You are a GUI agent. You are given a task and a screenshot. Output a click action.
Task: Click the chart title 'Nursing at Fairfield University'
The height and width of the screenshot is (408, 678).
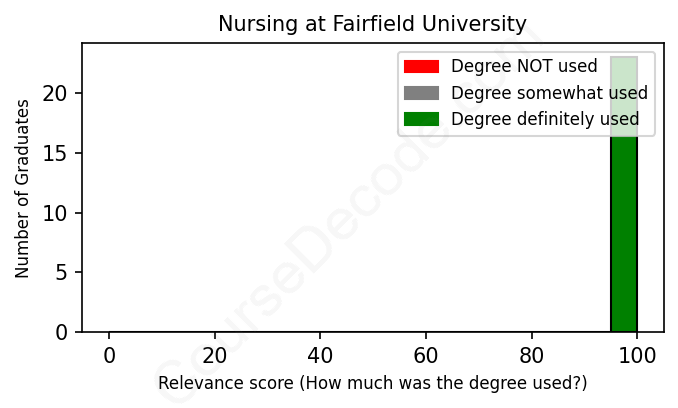[x=372, y=23]
